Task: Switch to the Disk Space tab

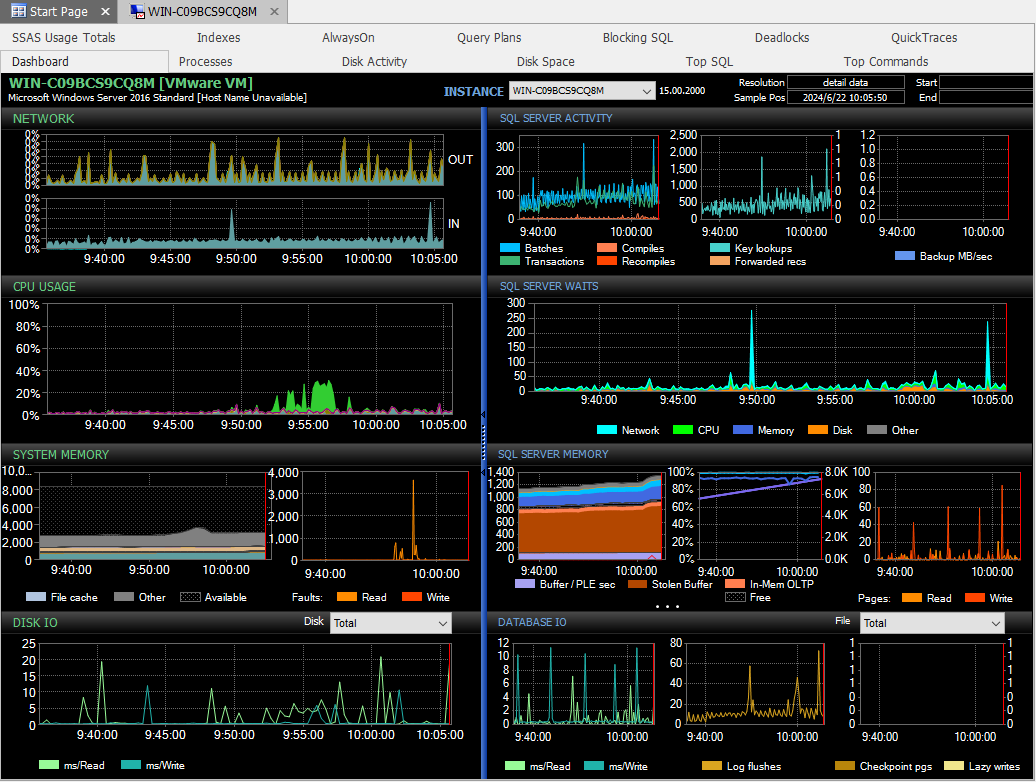Action: [x=545, y=61]
